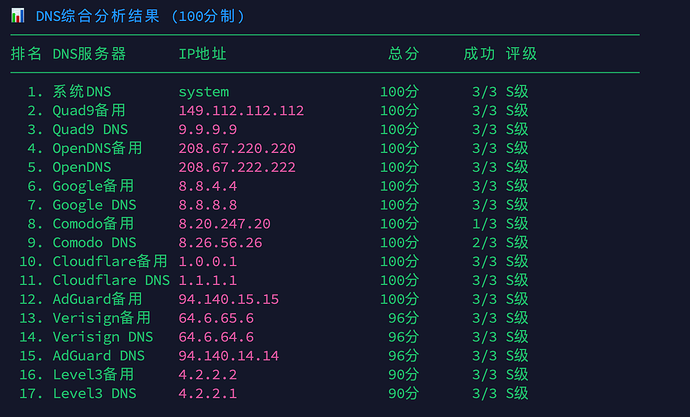690x417 pixels.
Task: Click the 96分 score of Verisign DNS
Action: (x=404, y=337)
